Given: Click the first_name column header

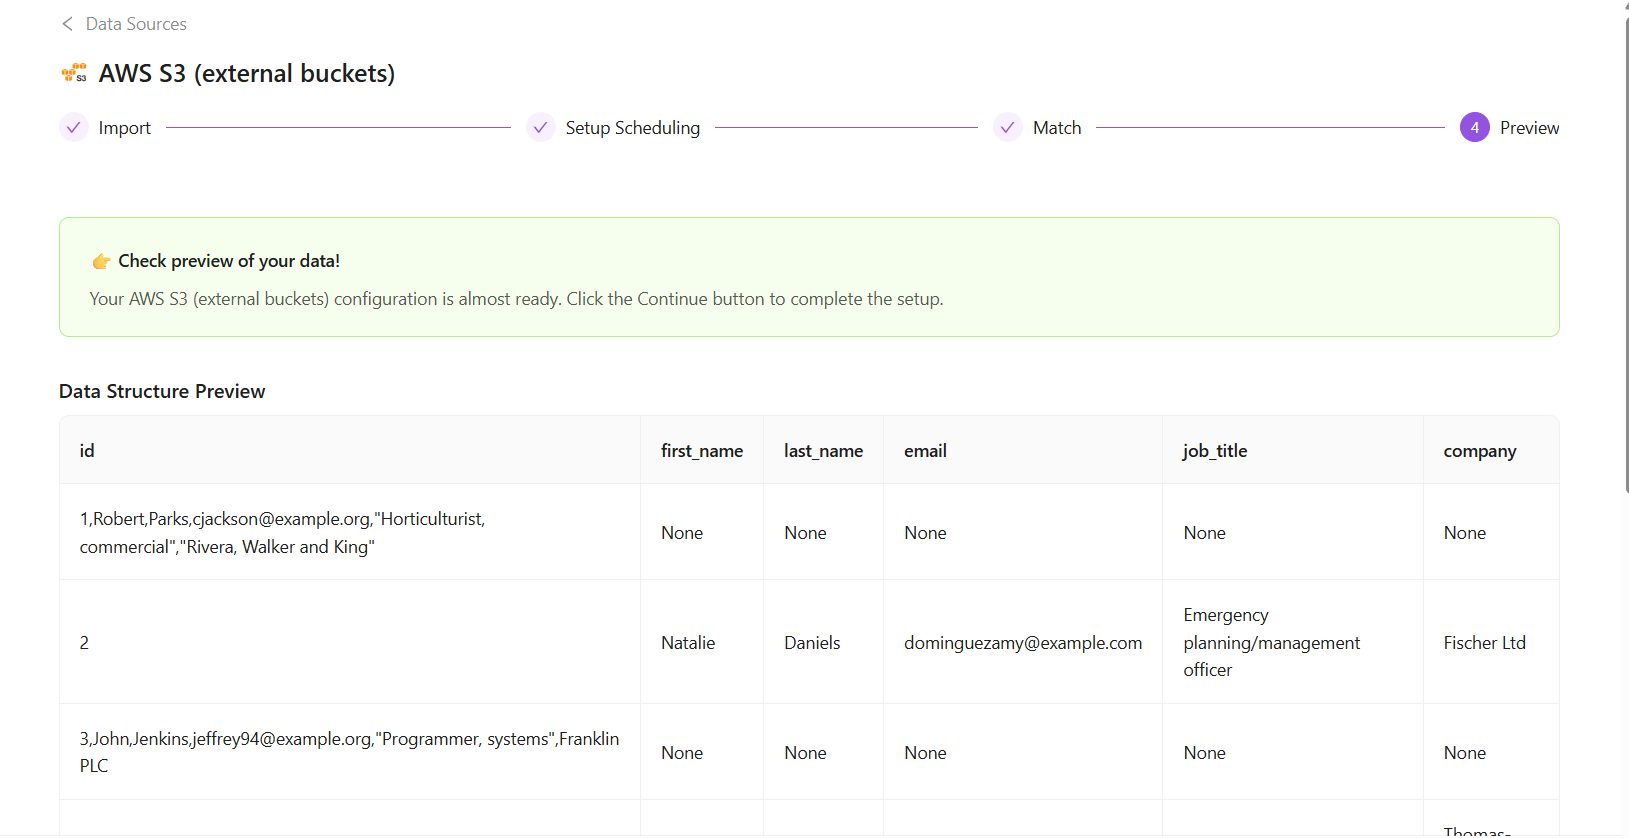Looking at the screenshot, I should pyautogui.click(x=701, y=451).
